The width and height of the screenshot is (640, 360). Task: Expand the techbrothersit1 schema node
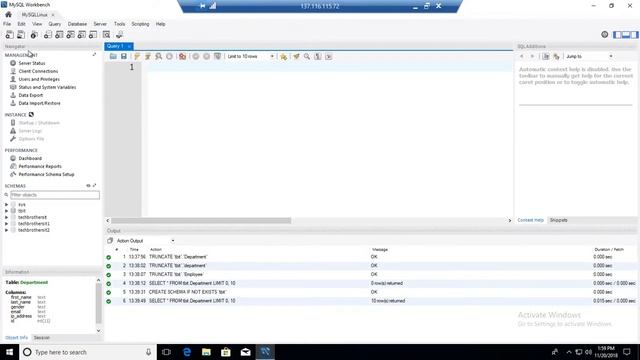(7, 224)
